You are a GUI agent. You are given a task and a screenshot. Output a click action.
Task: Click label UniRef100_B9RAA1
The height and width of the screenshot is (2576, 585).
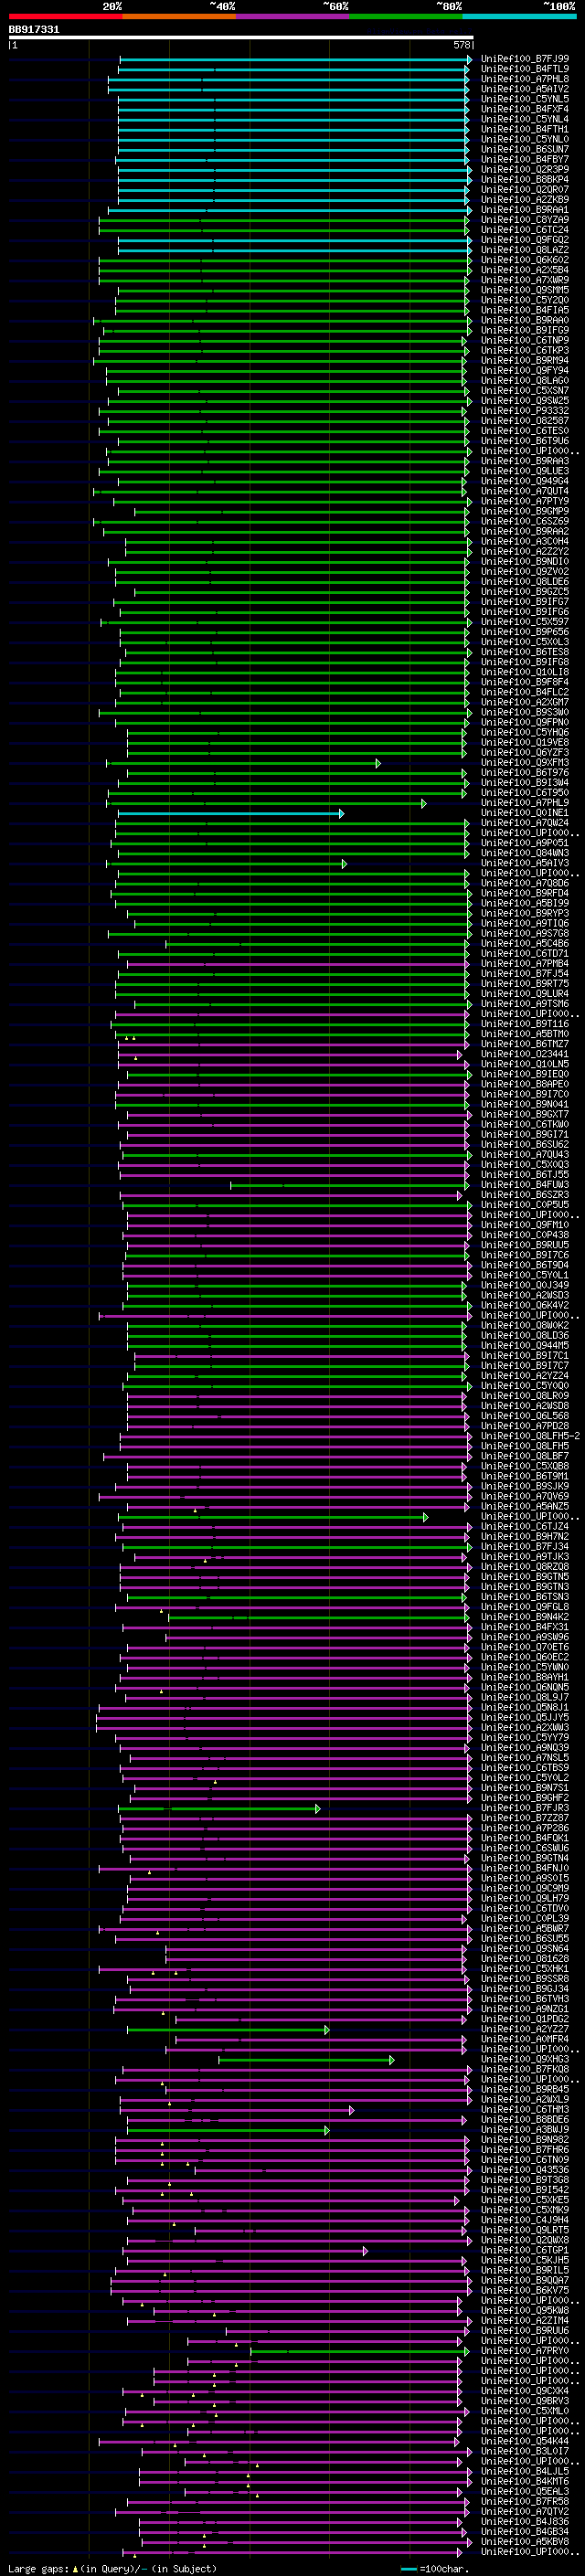pyautogui.click(x=525, y=210)
